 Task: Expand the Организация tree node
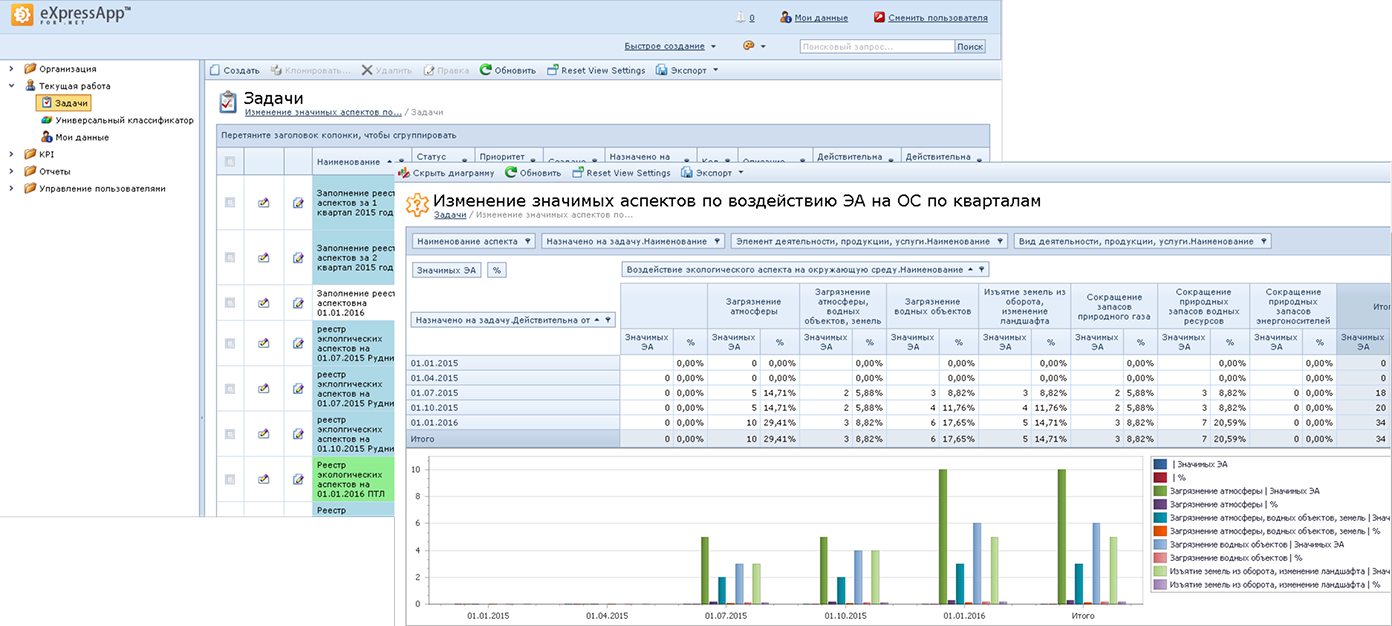11,69
